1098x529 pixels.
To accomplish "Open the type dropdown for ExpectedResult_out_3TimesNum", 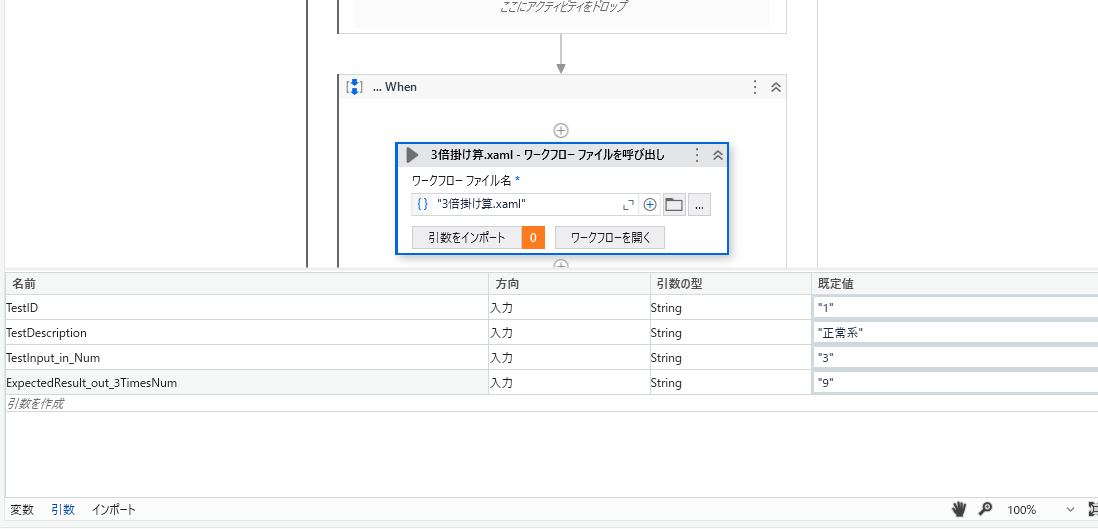I will 731,383.
